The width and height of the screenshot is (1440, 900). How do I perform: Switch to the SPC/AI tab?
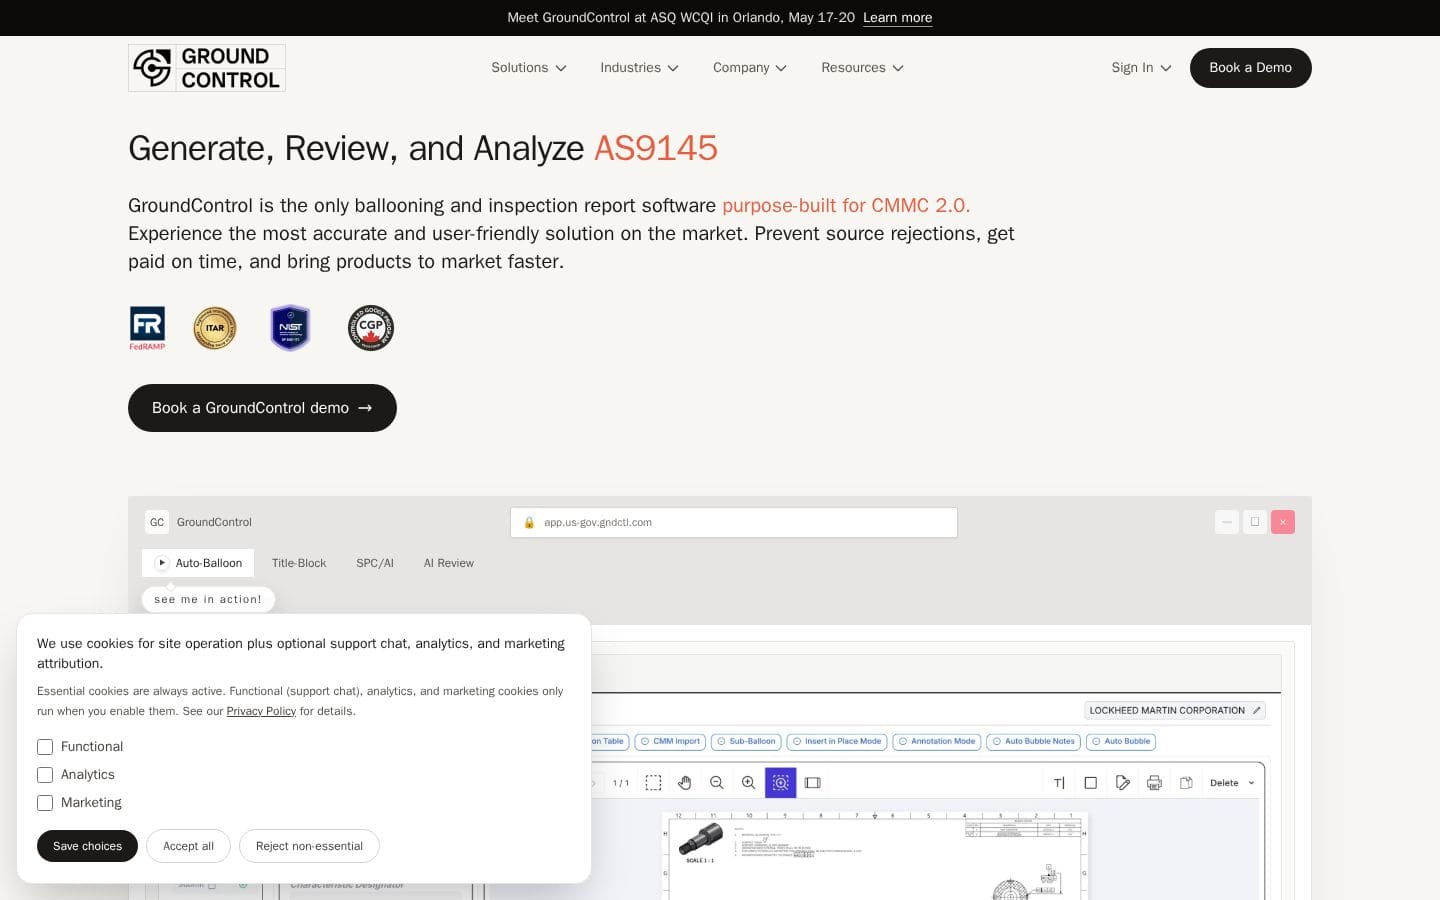[375, 563]
